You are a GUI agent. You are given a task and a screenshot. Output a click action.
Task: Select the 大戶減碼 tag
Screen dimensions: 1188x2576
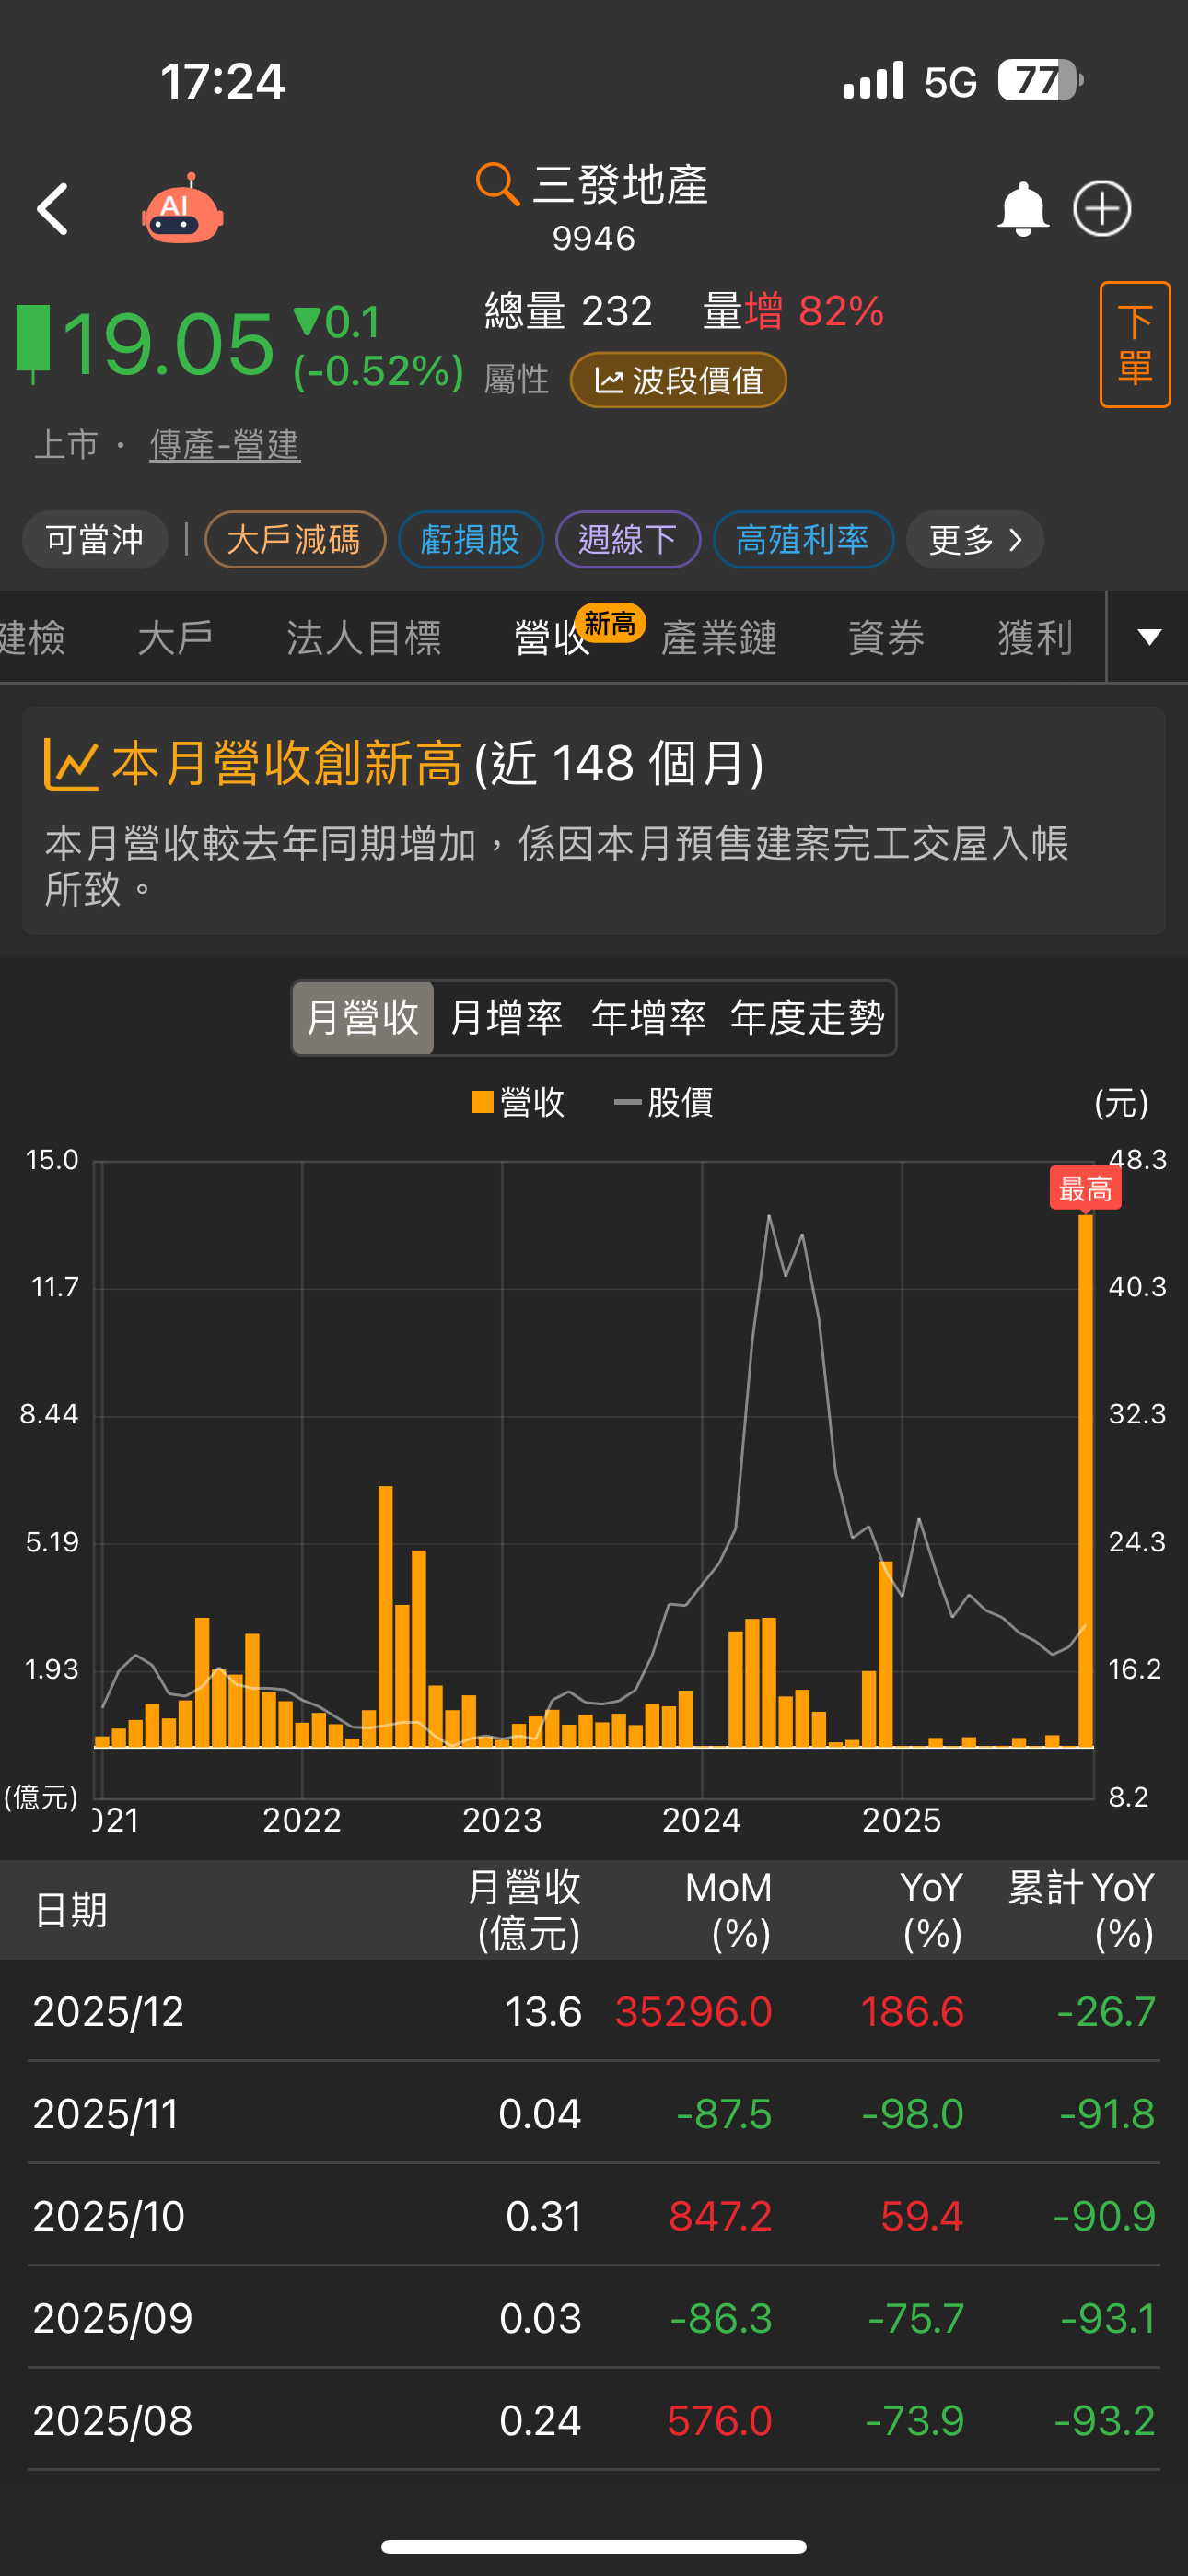pyautogui.click(x=295, y=540)
